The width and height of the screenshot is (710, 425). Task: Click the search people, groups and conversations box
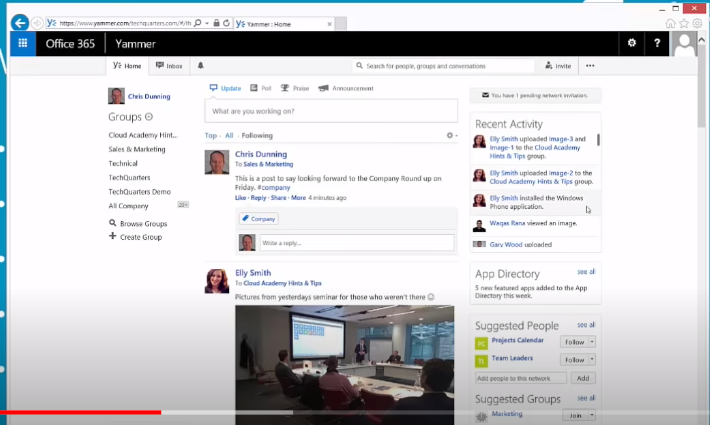[444, 66]
